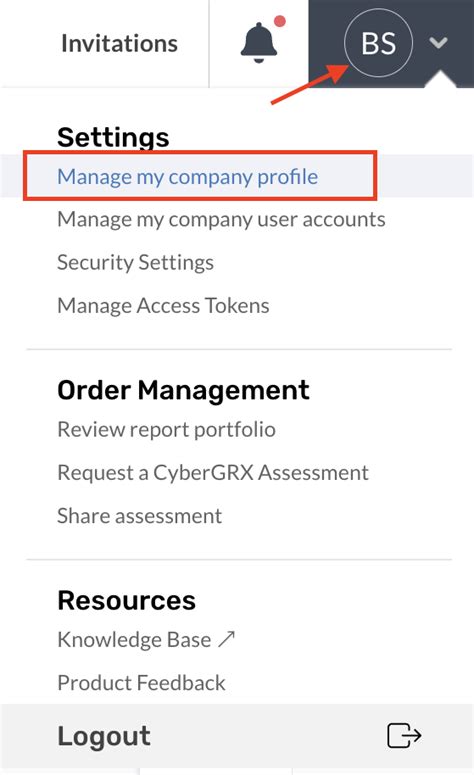Open Manage my company user accounts
The width and height of the screenshot is (474, 775).
(221, 219)
